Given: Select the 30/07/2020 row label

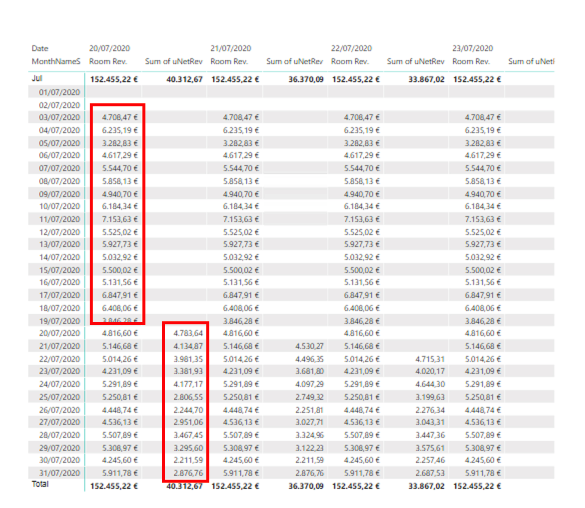Looking at the screenshot, I should [59, 460].
